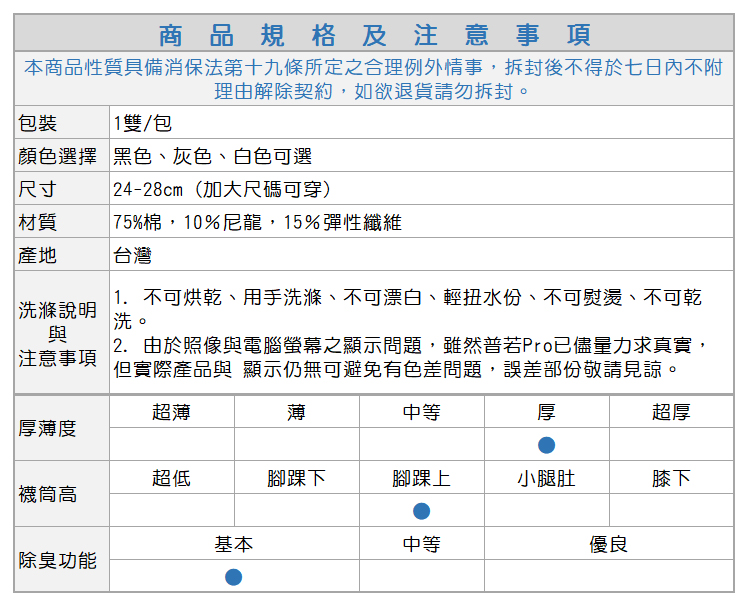The height and width of the screenshot is (608, 750).
Task: Click the 產地 label
Action: coord(37,255)
